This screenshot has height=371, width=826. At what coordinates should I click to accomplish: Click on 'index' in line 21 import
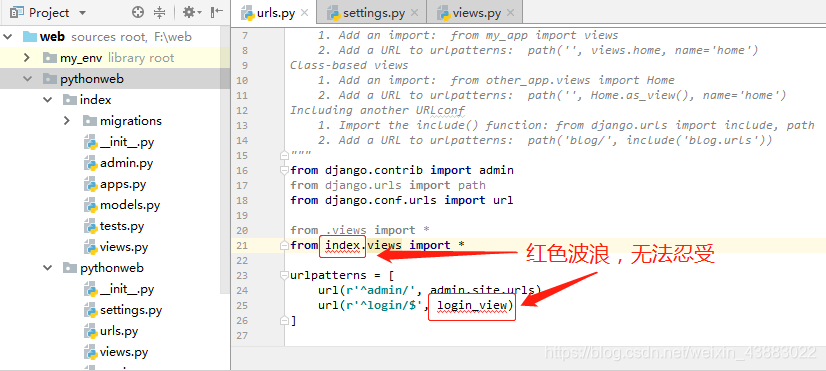[342, 245]
